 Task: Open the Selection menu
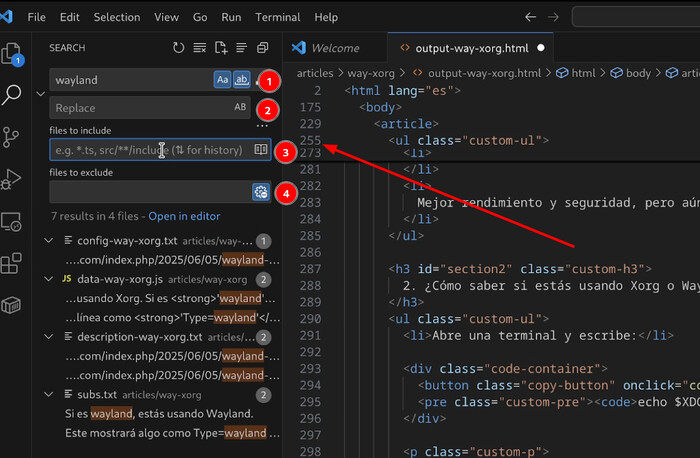point(117,17)
